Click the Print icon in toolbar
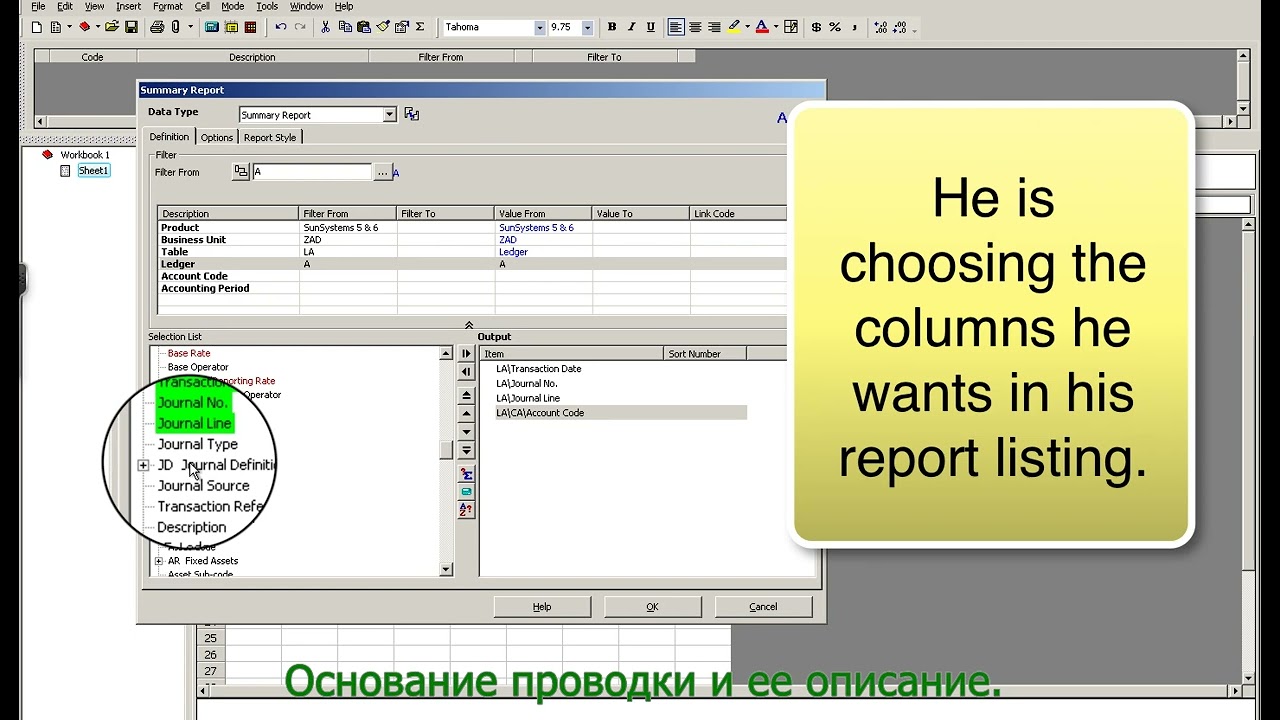 (157, 27)
